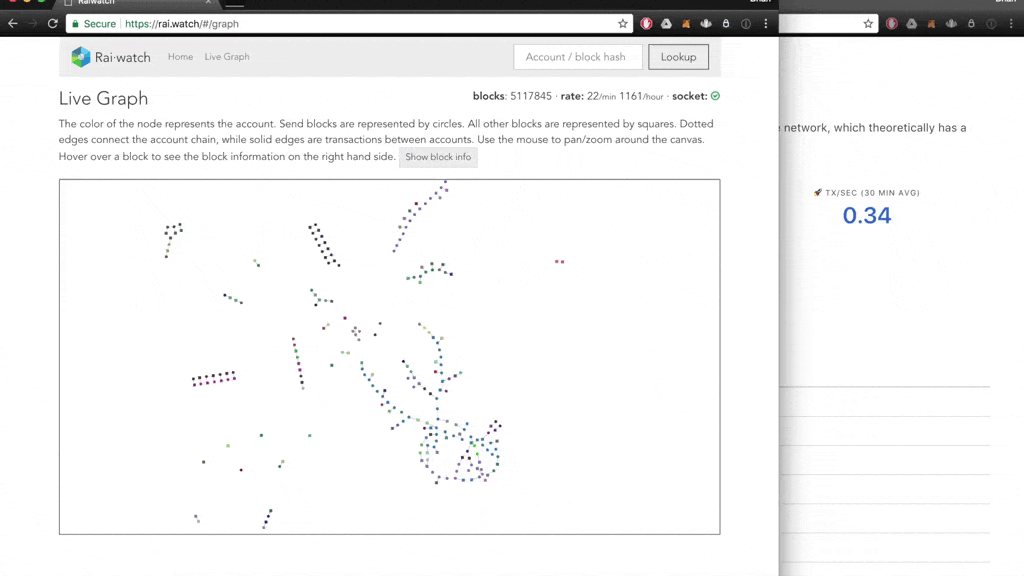Image resolution: width=1024 pixels, height=576 pixels.
Task: Click the rai.watch URL in the address bar
Action: pyautogui.click(x=182, y=23)
